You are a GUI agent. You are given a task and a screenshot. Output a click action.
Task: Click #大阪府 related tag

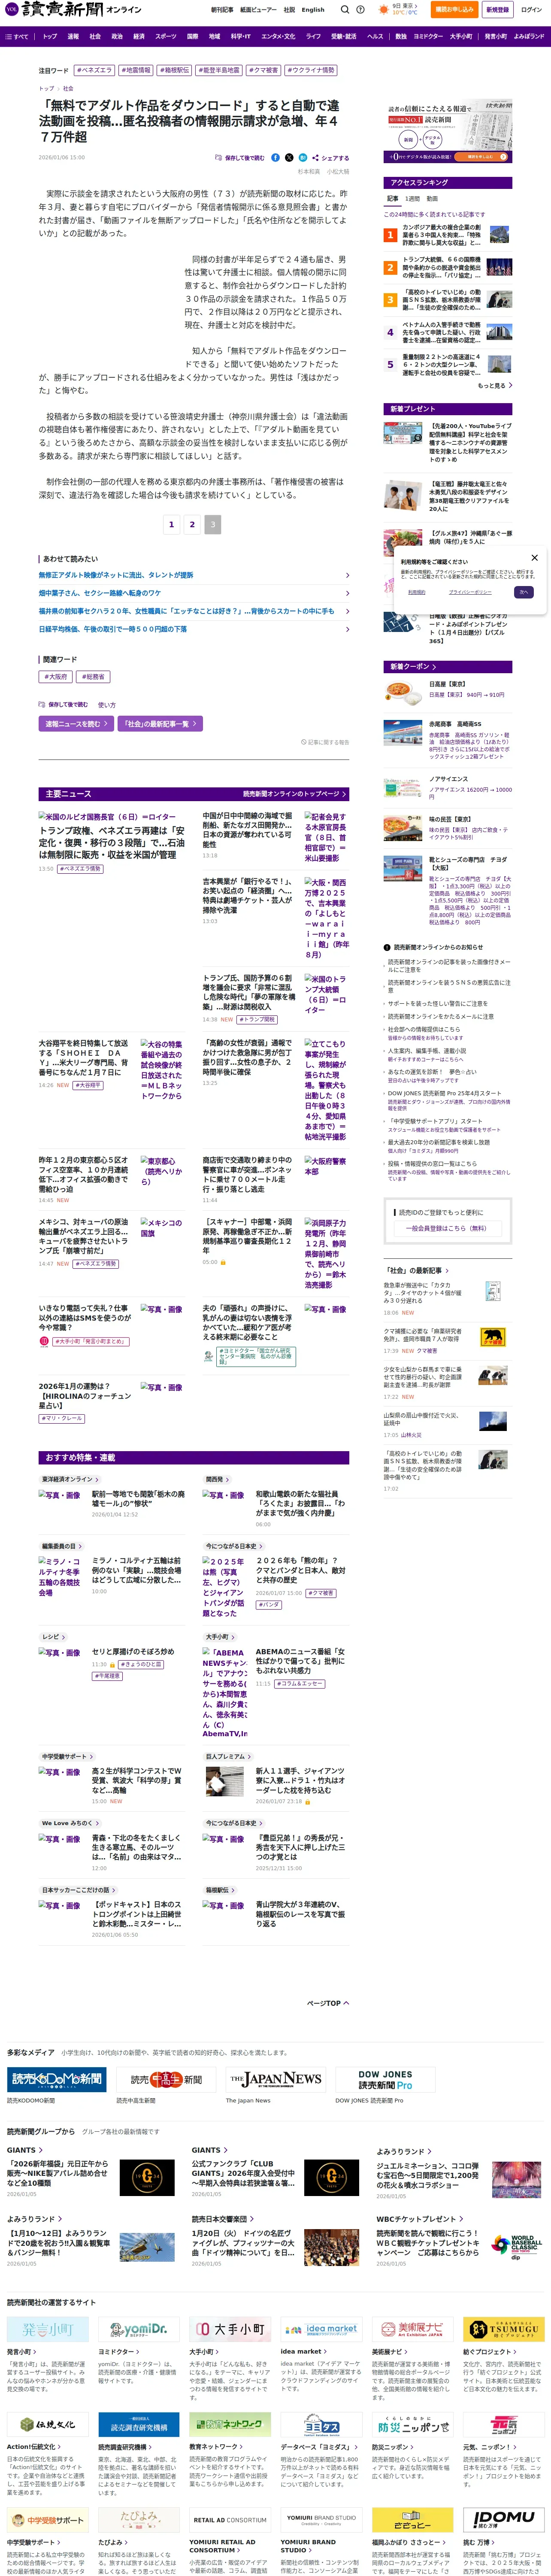pyautogui.click(x=56, y=677)
